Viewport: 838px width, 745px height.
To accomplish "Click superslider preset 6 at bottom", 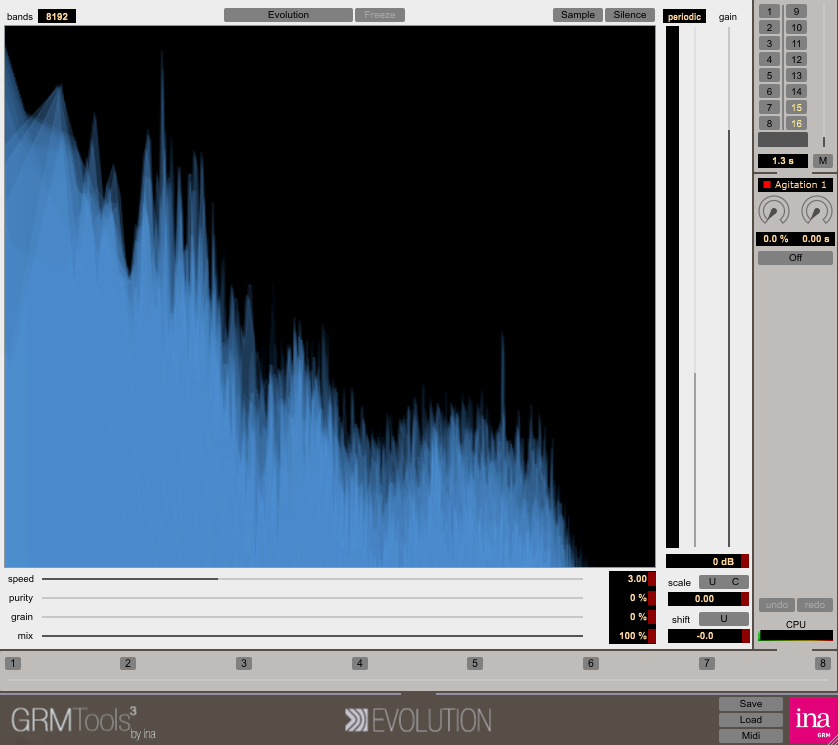I will pos(591,664).
